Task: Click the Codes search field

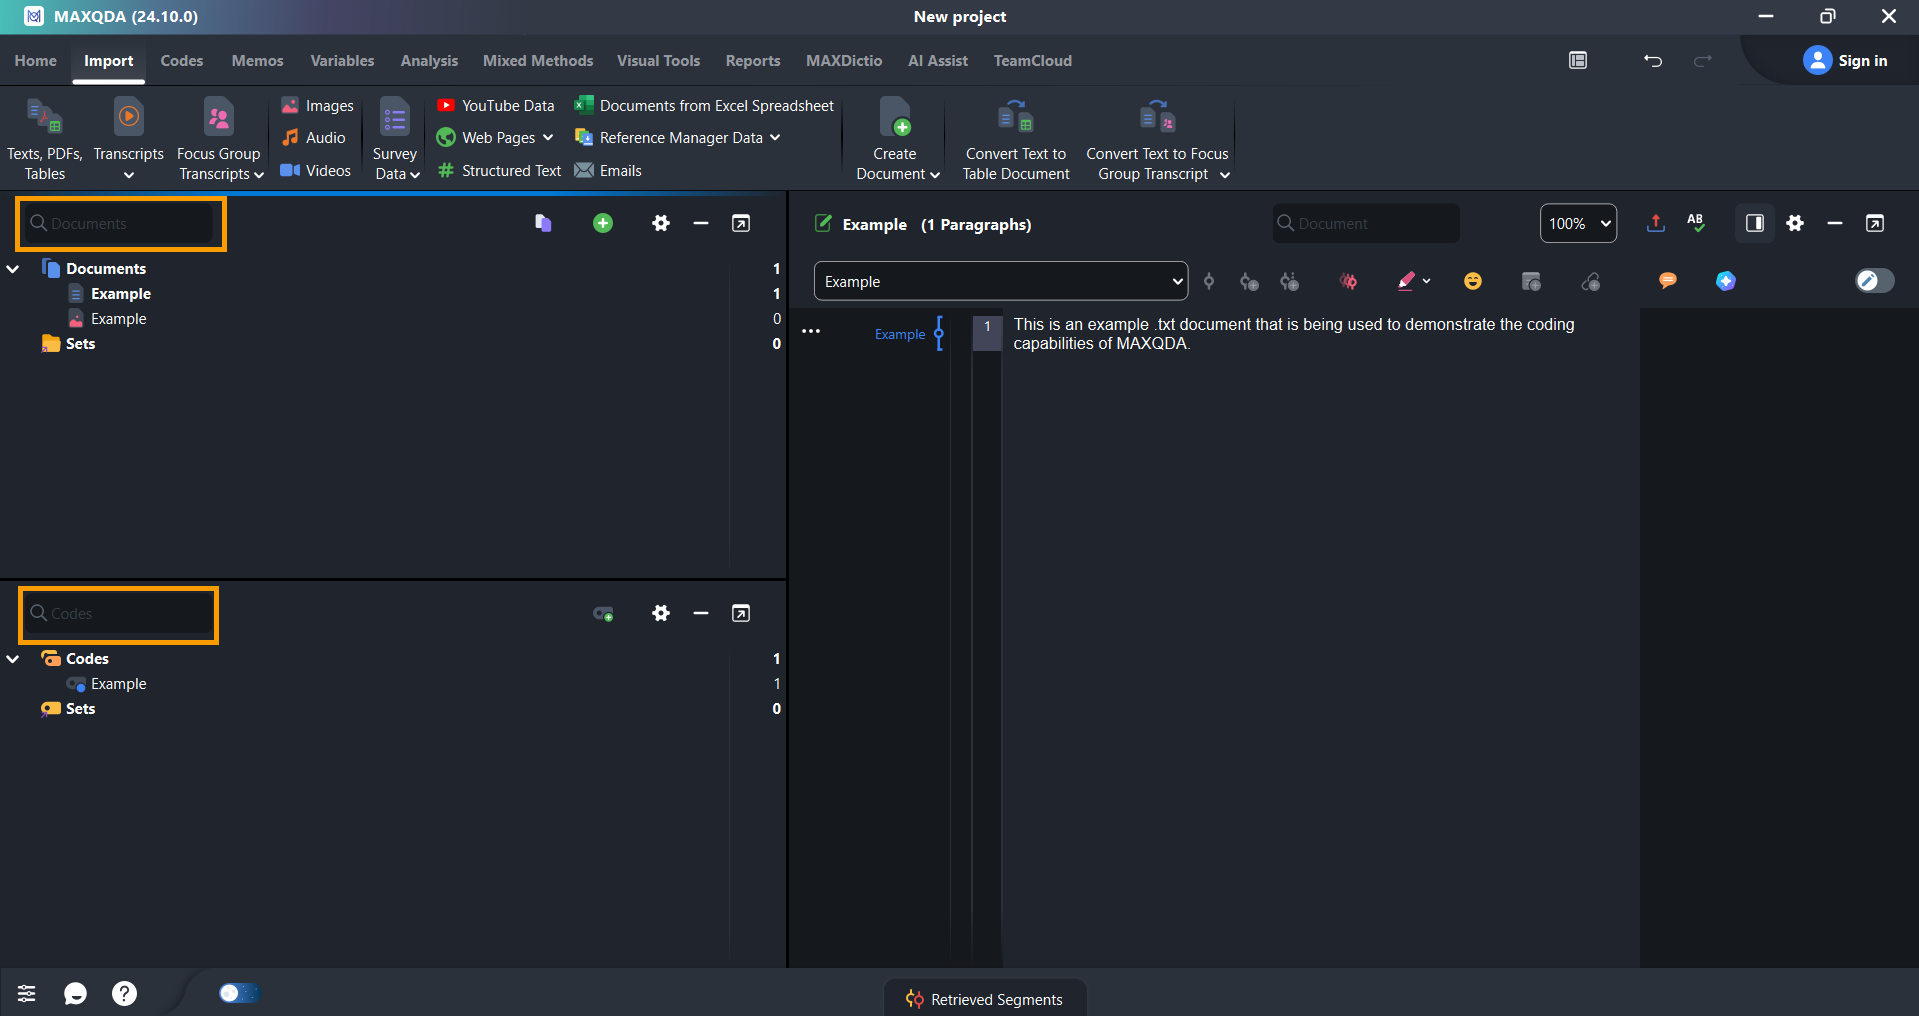Action: point(120,614)
